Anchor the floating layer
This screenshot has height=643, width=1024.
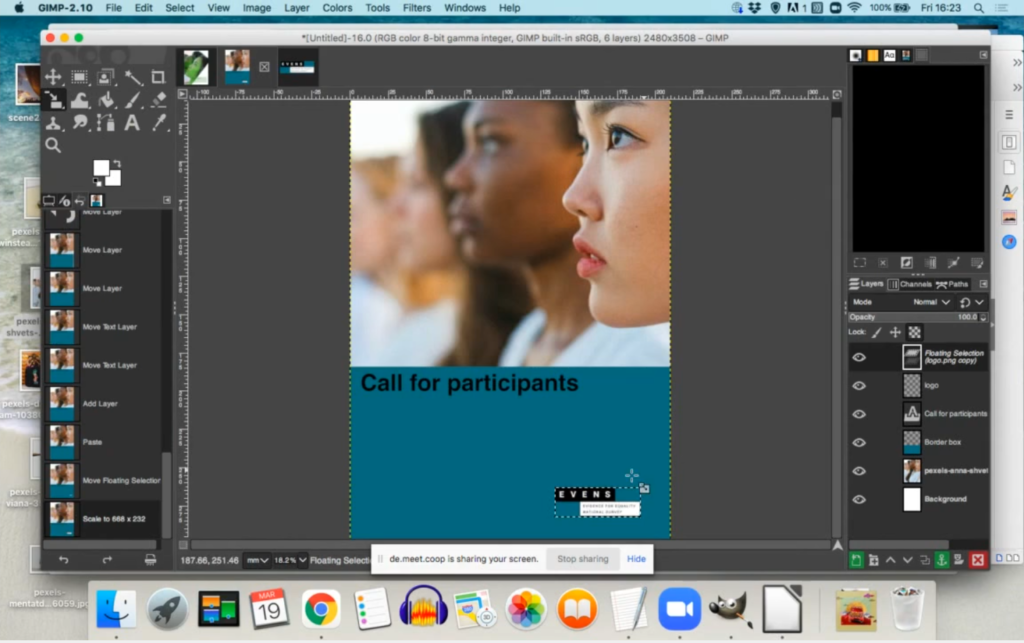coord(942,559)
